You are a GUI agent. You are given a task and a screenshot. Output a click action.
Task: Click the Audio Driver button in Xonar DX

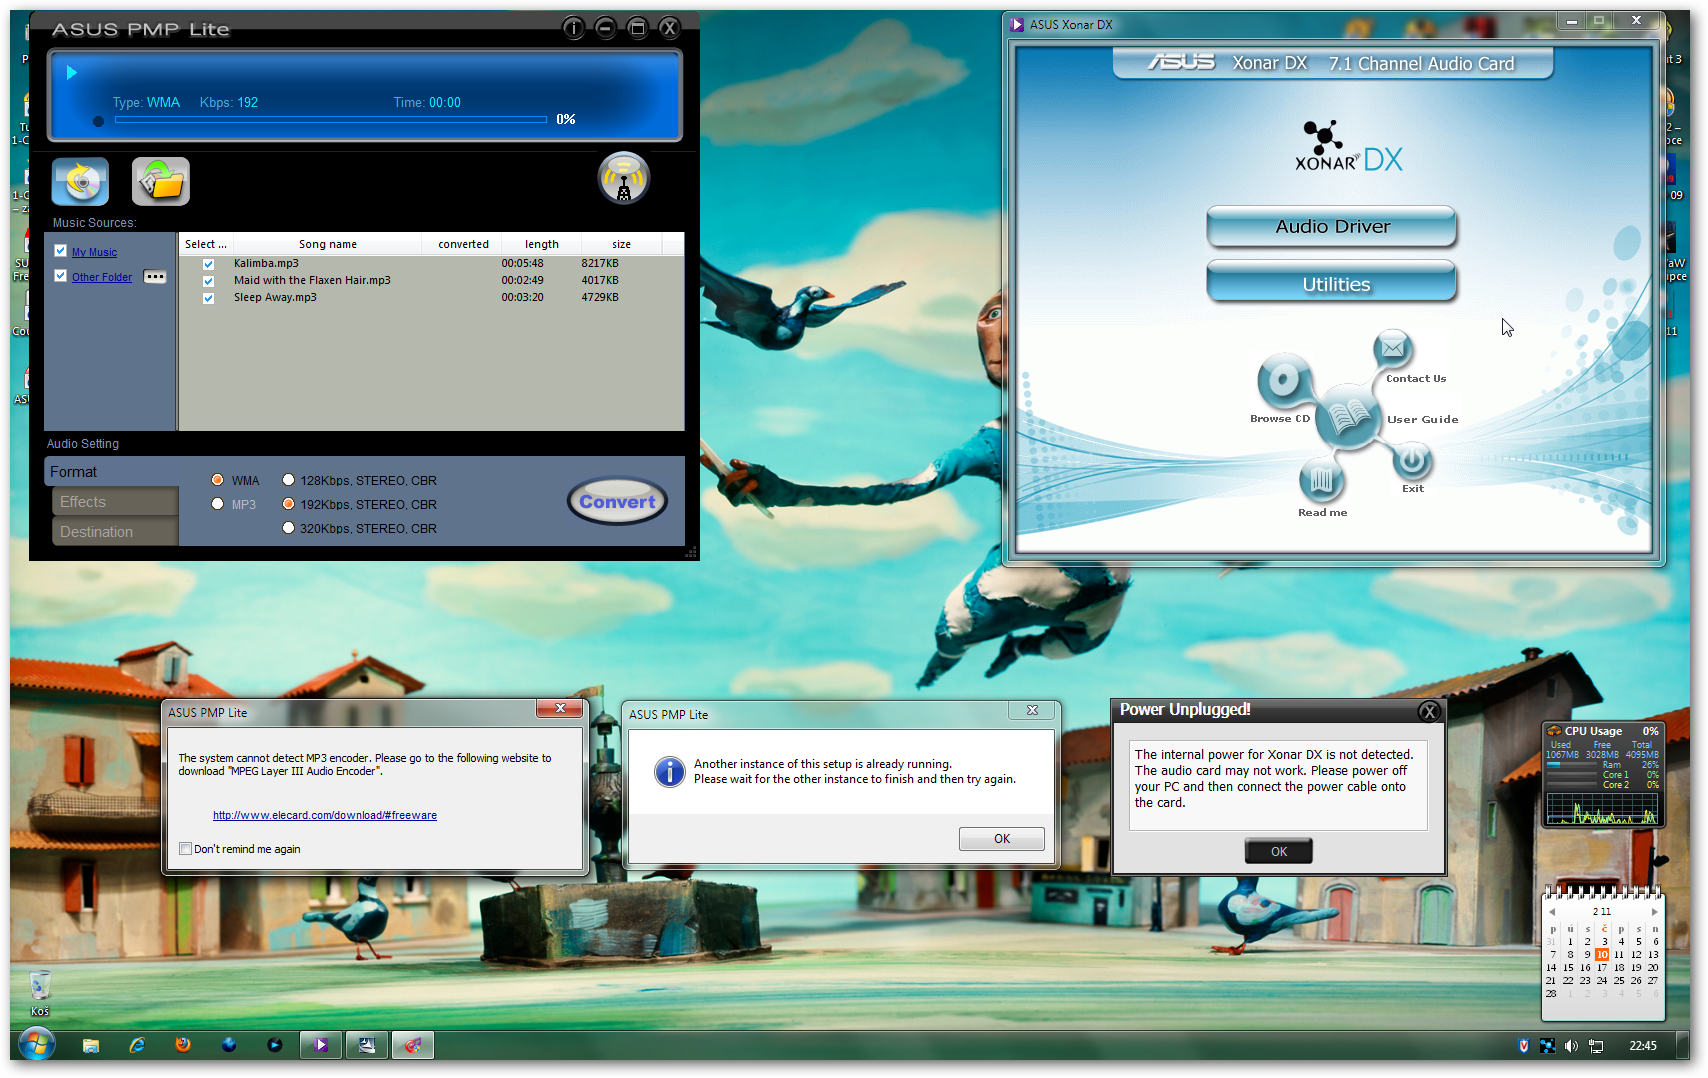[1332, 227]
